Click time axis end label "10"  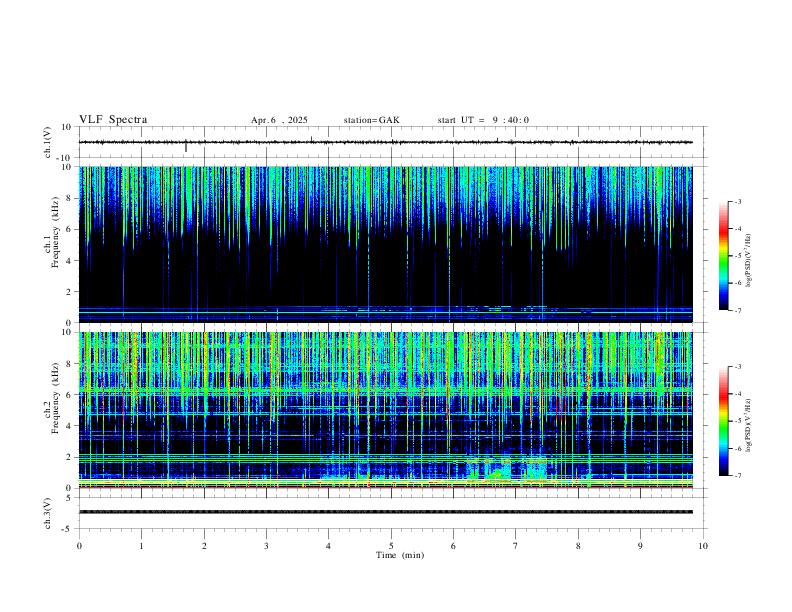tap(703, 546)
